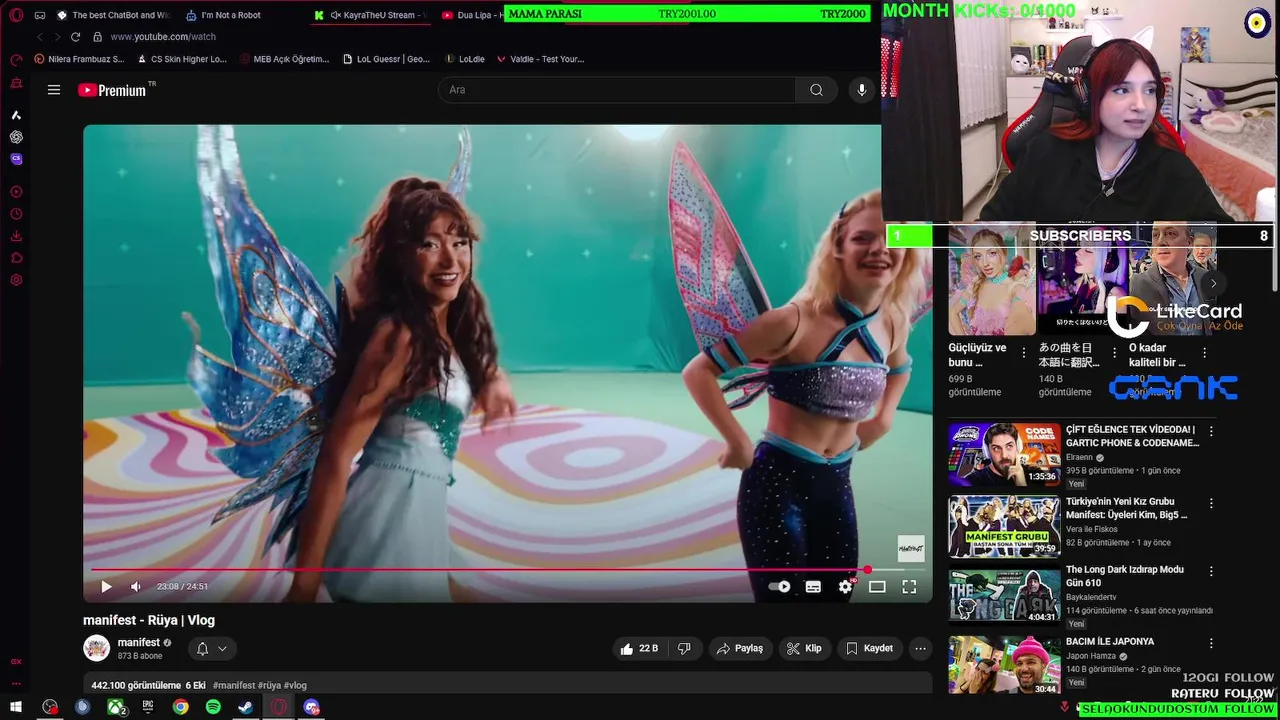Go back in browser history
1280x720 pixels.
click(40, 37)
